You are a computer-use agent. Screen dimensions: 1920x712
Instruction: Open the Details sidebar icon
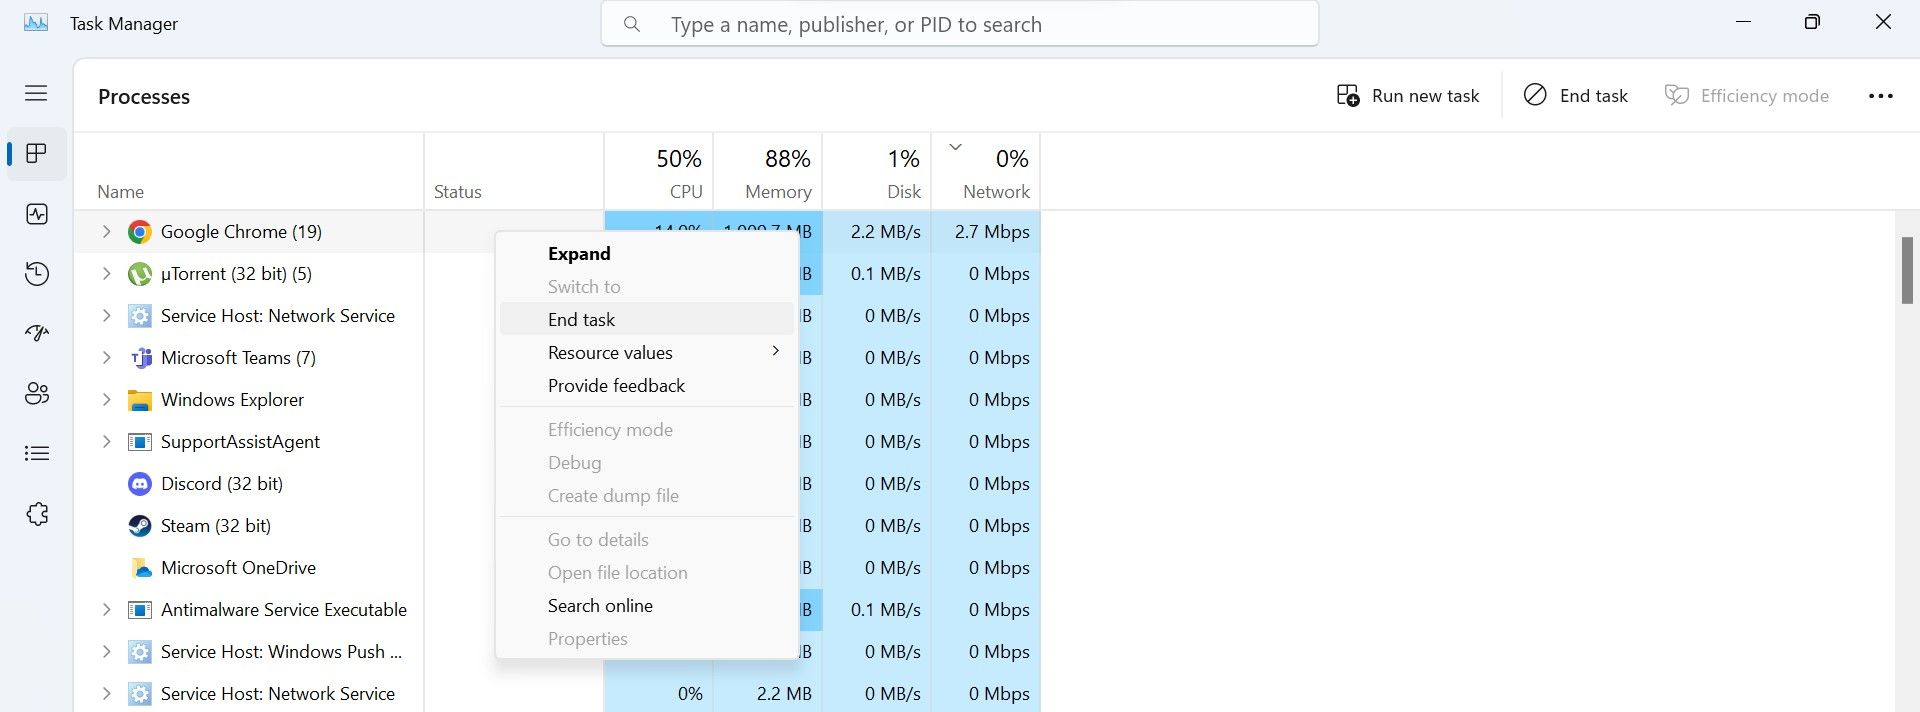37,454
